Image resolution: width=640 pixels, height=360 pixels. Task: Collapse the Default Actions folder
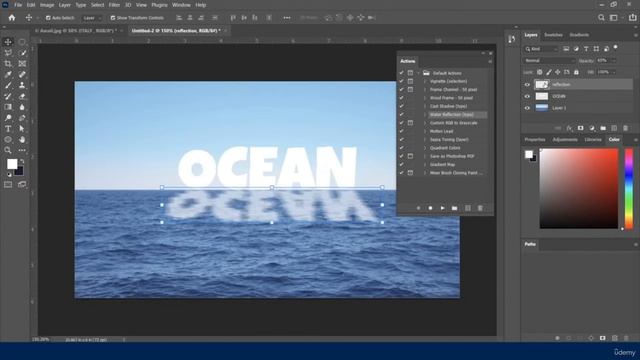419,73
